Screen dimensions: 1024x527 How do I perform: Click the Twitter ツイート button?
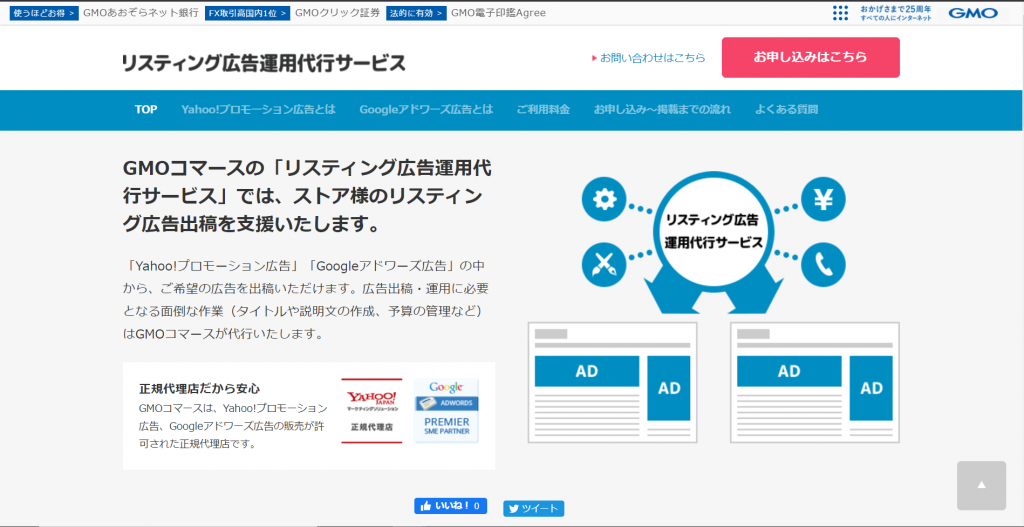[x=534, y=509]
